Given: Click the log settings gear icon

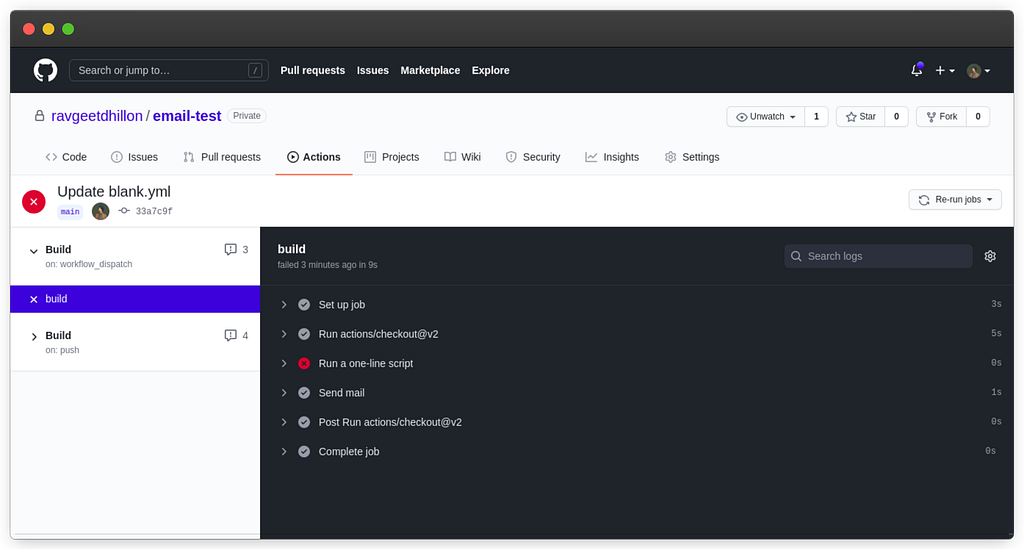Looking at the screenshot, I should [x=990, y=256].
